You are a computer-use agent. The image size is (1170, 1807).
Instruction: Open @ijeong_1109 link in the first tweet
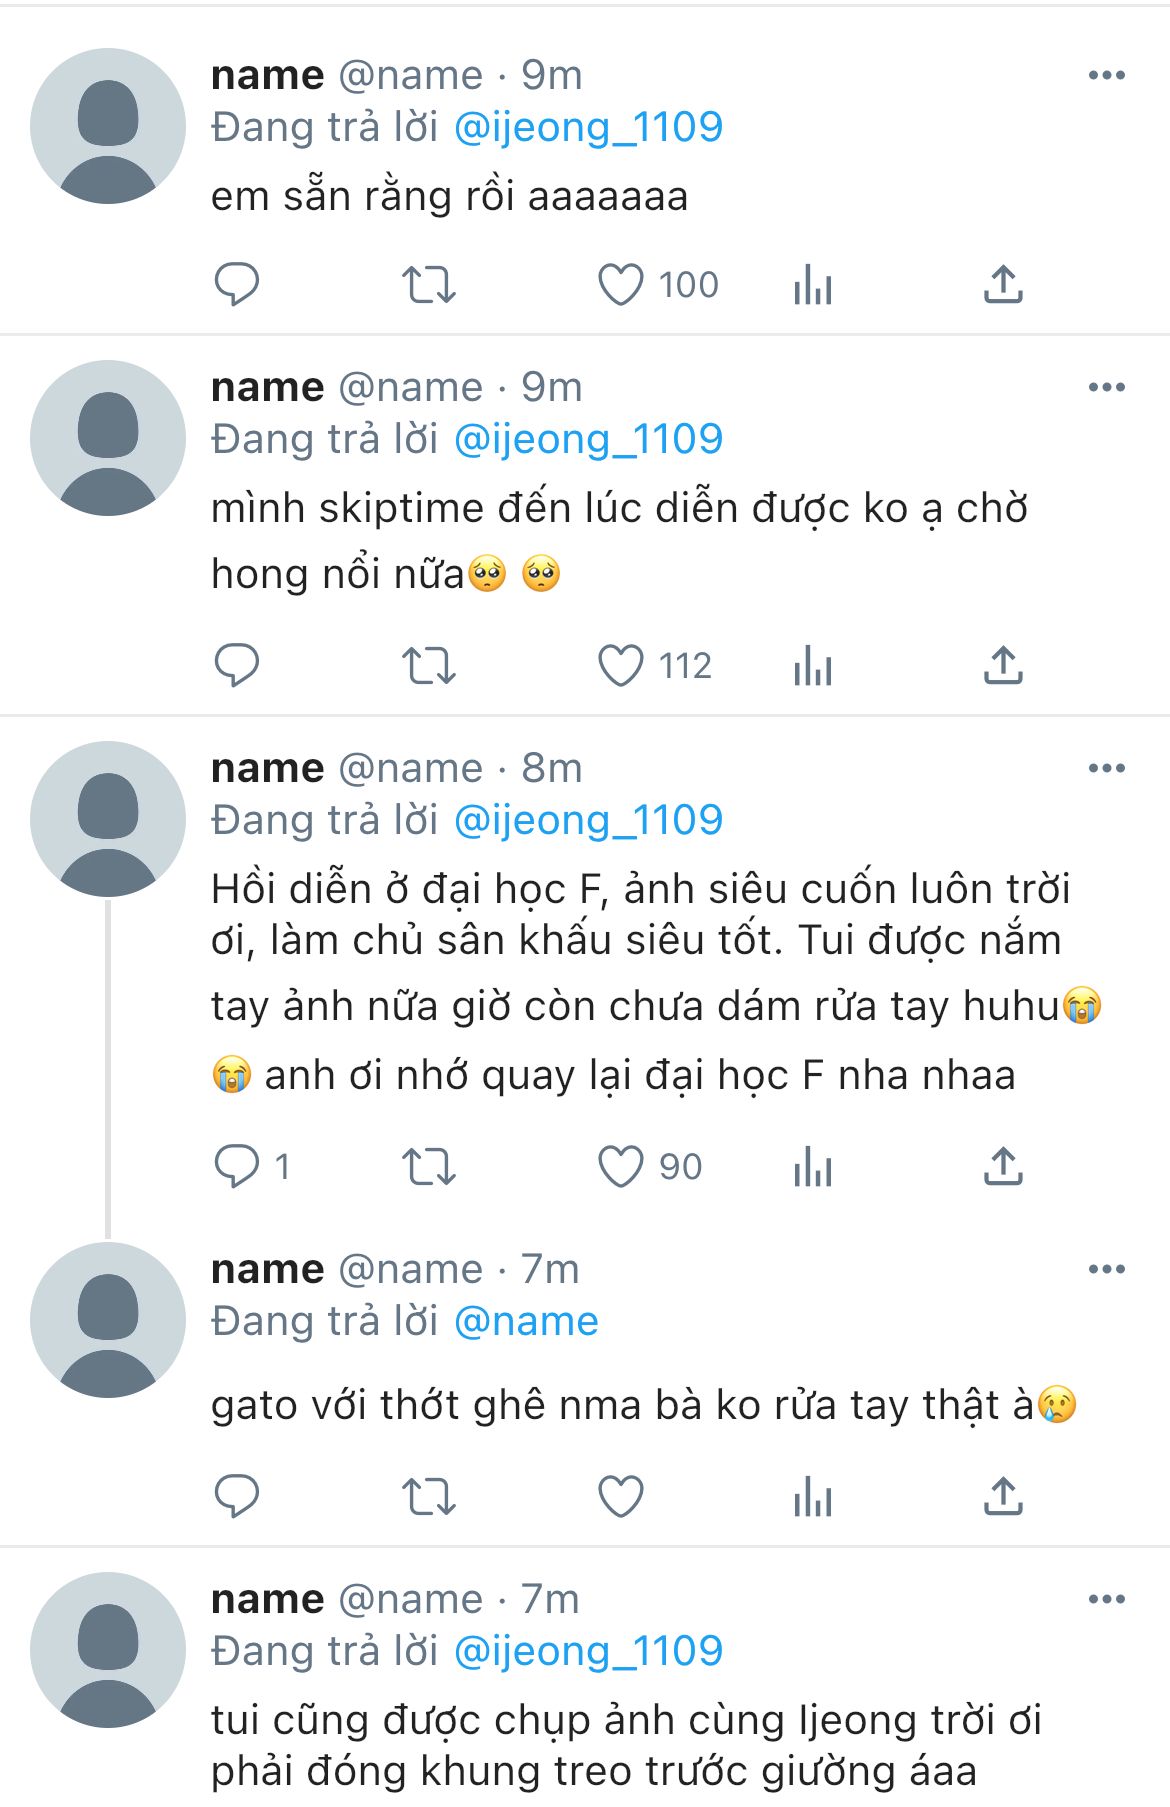[x=588, y=128]
